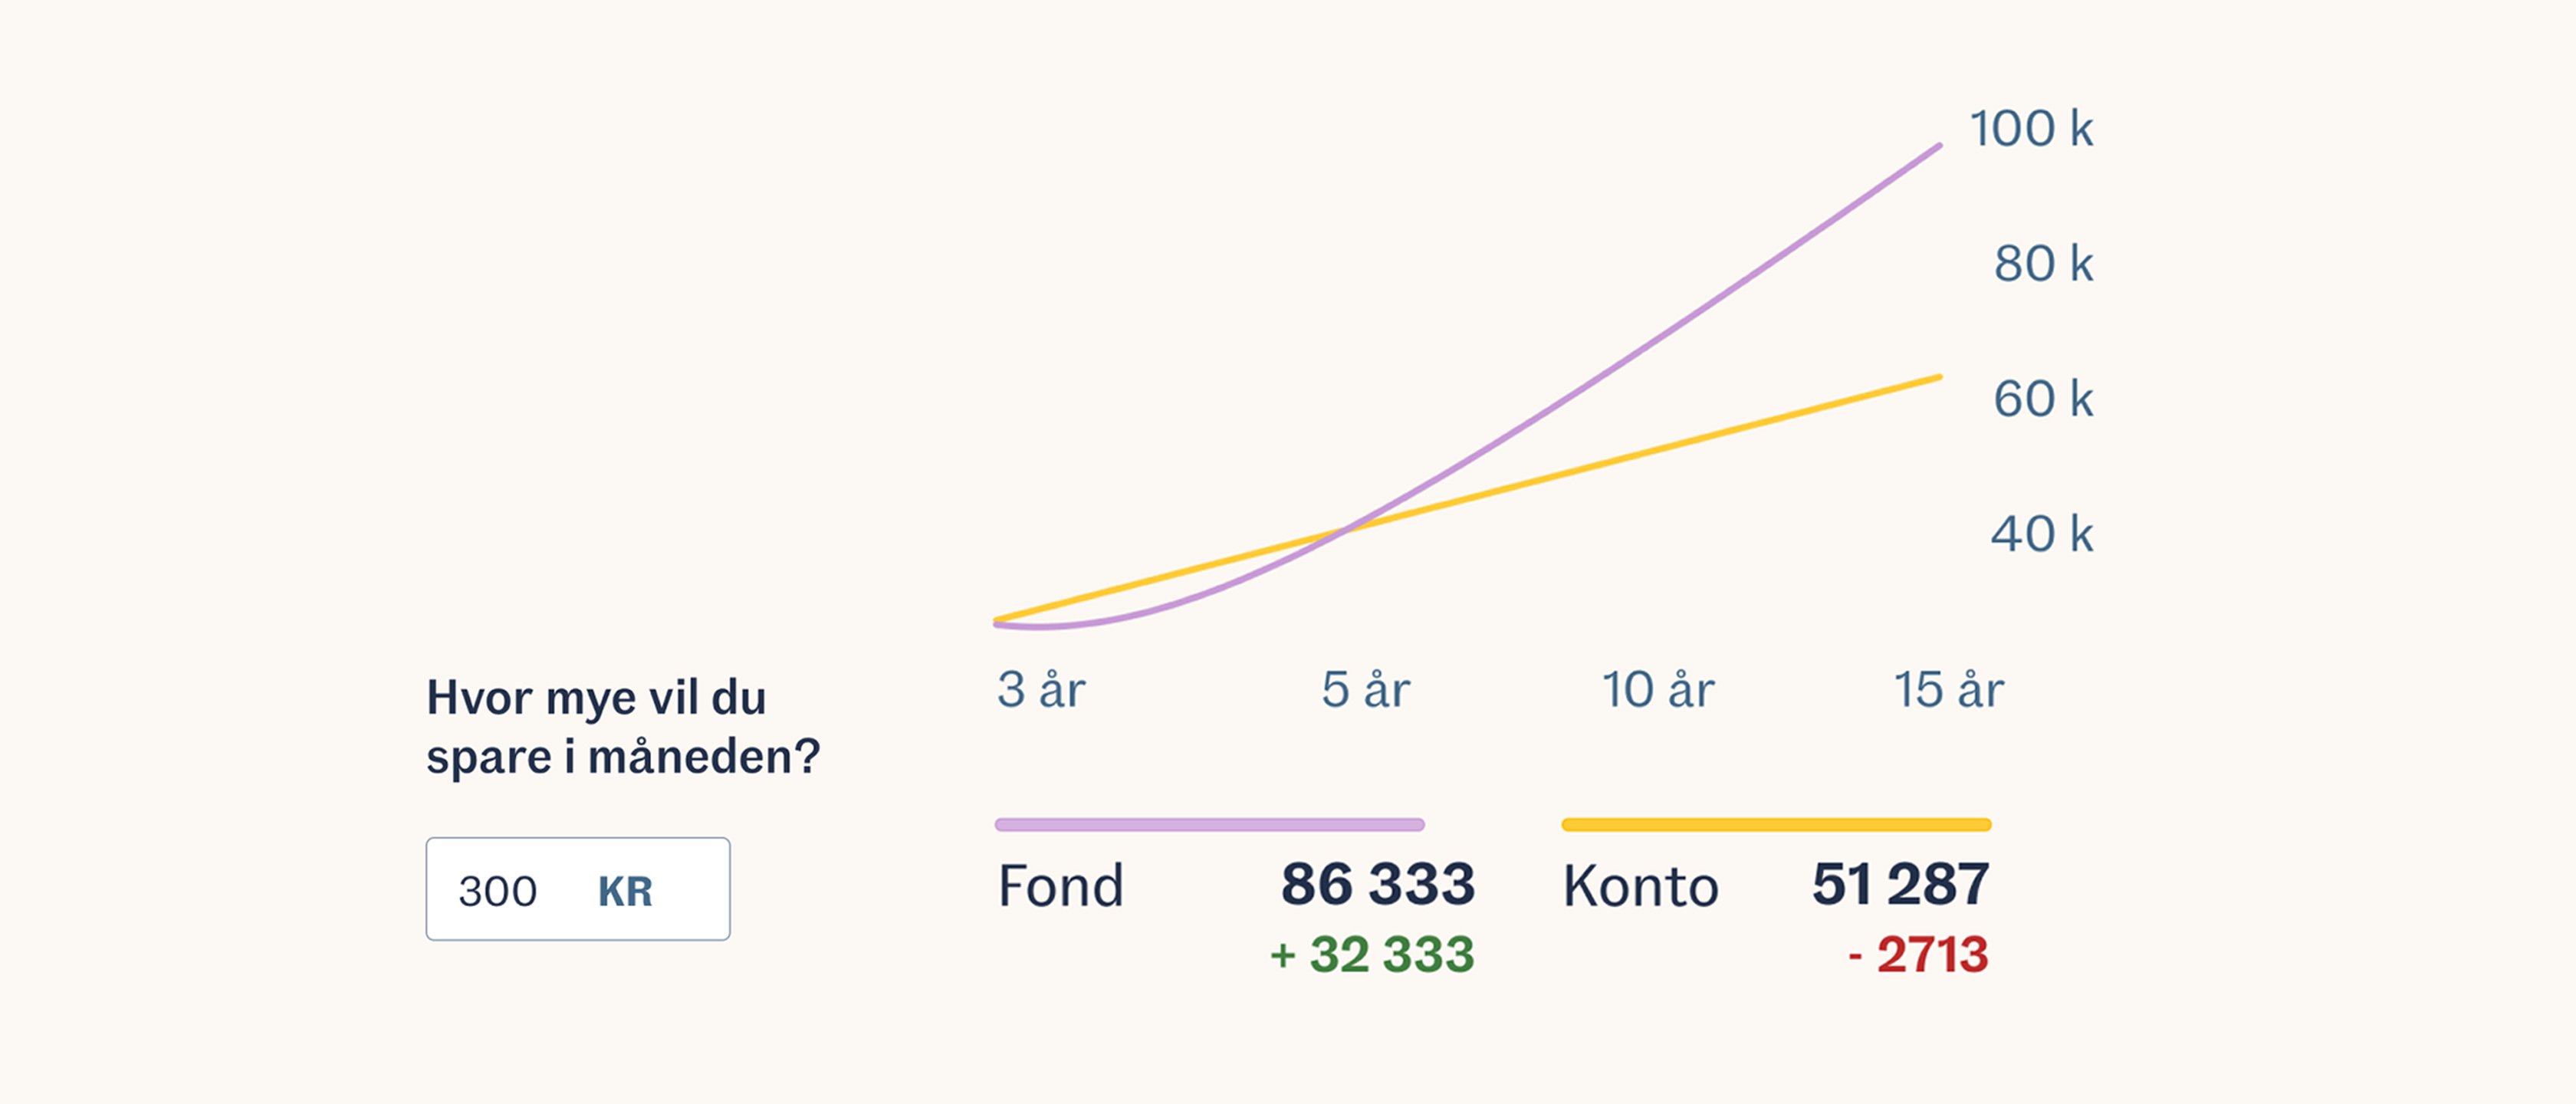
Task: Select the 3 år time horizon label
Action: tap(1041, 689)
